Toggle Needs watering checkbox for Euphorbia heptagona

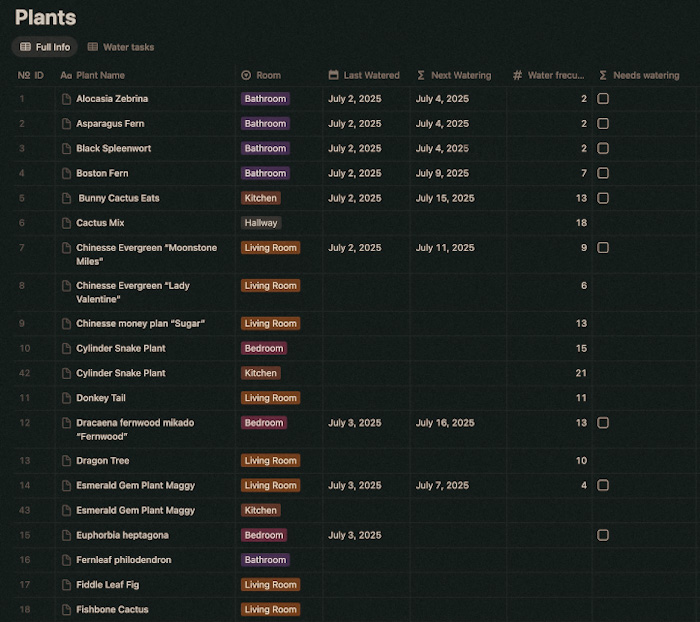pos(603,535)
